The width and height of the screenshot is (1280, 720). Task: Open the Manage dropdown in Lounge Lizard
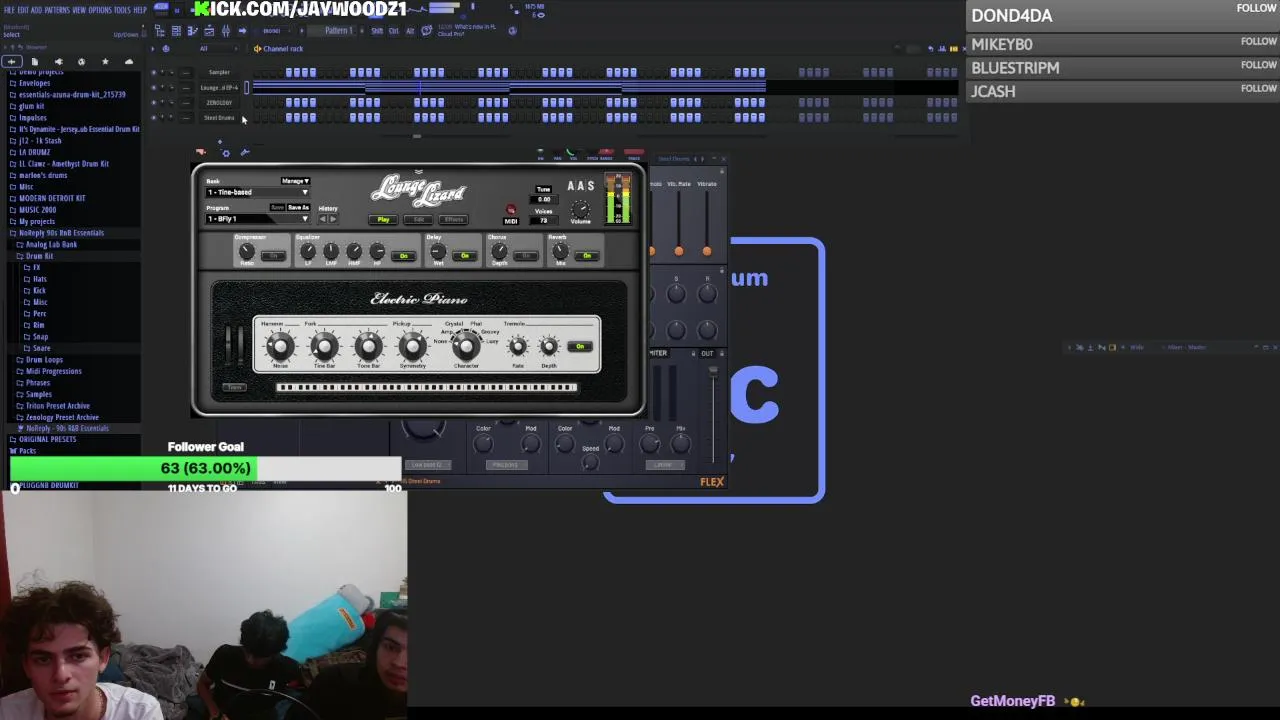tap(295, 181)
